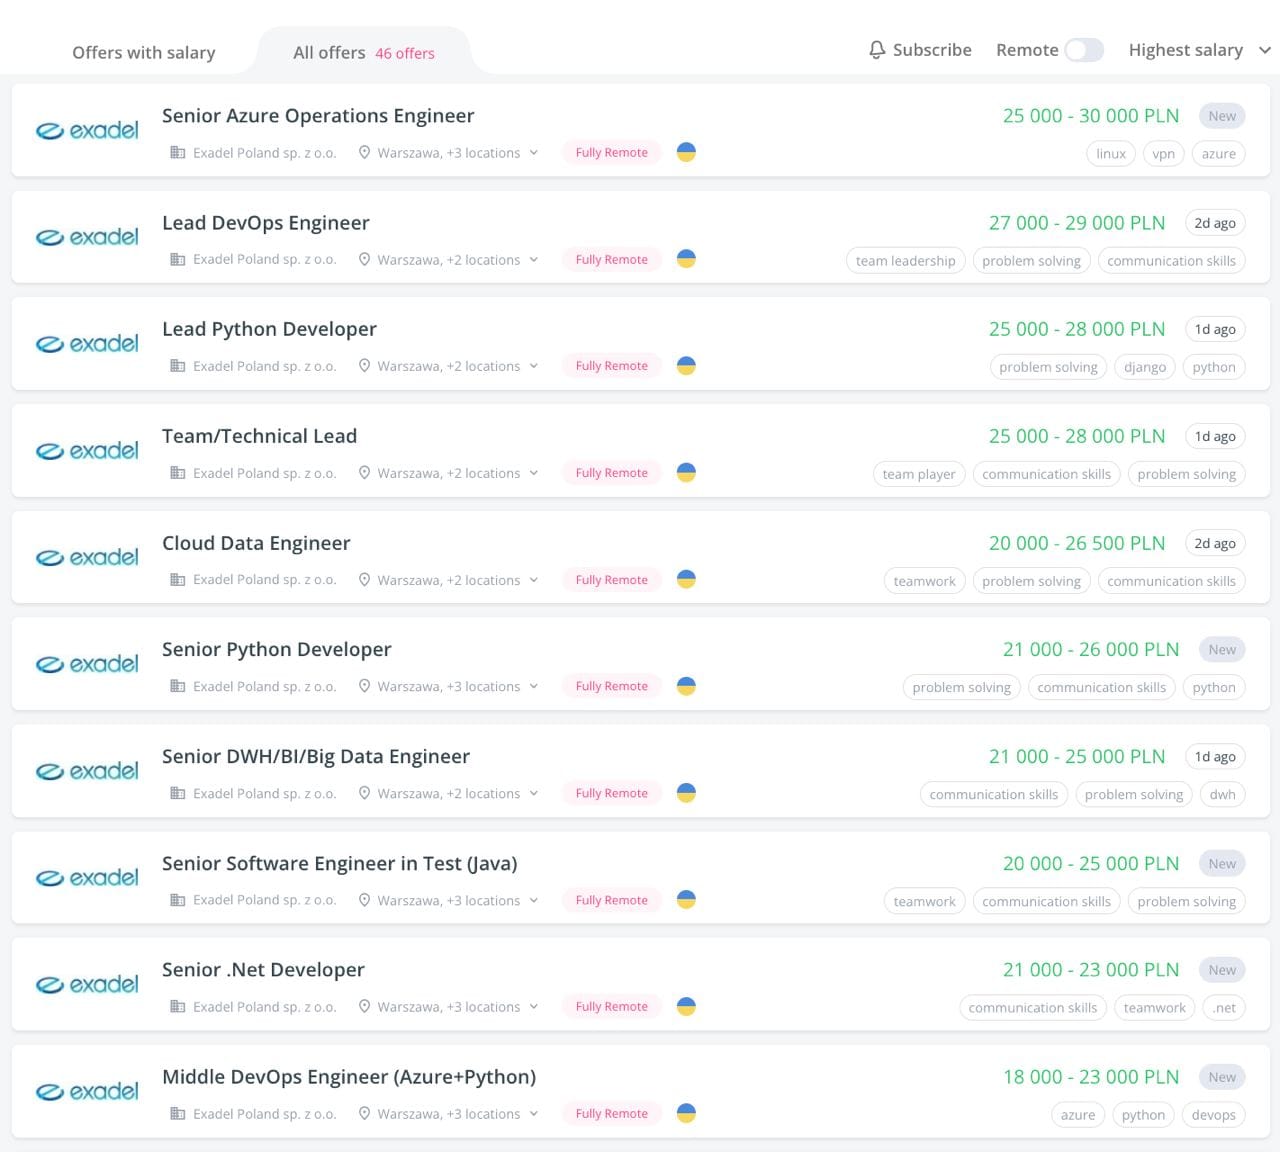Open the Highest salary sort dropdown
The height and width of the screenshot is (1152, 1280).
point(1199,50)
